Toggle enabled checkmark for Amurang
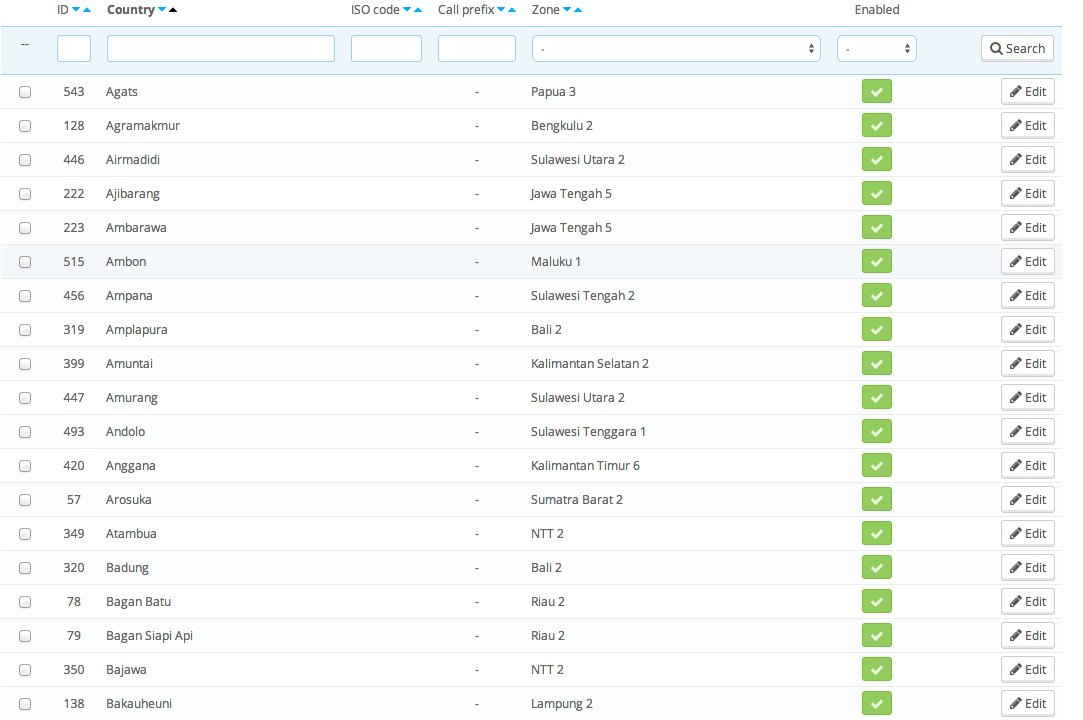 876,397
